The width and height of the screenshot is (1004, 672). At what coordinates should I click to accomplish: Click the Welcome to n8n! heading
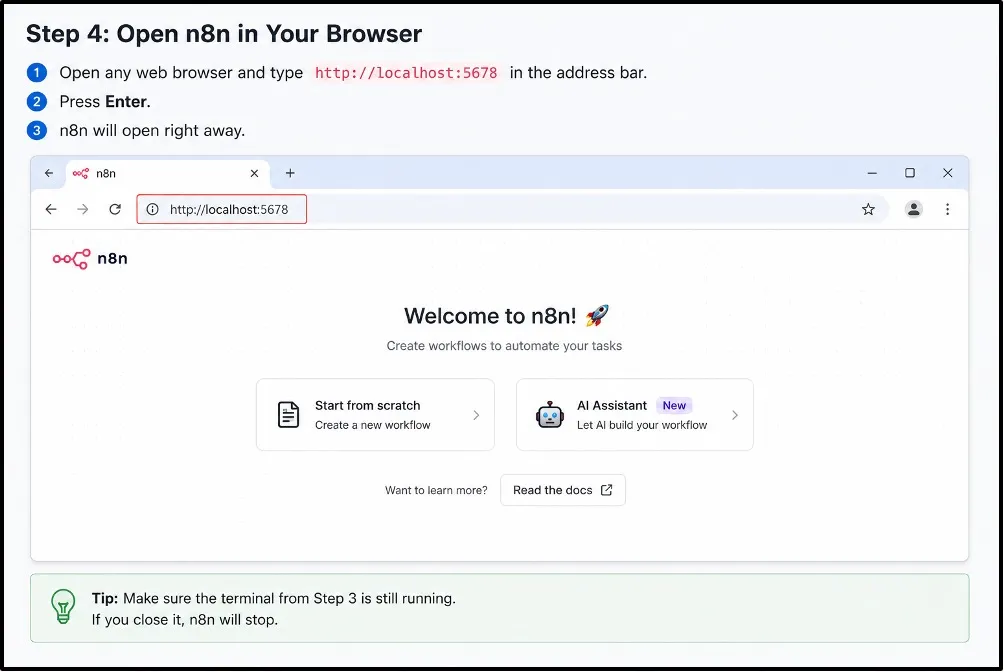click(x=490, y=316)
